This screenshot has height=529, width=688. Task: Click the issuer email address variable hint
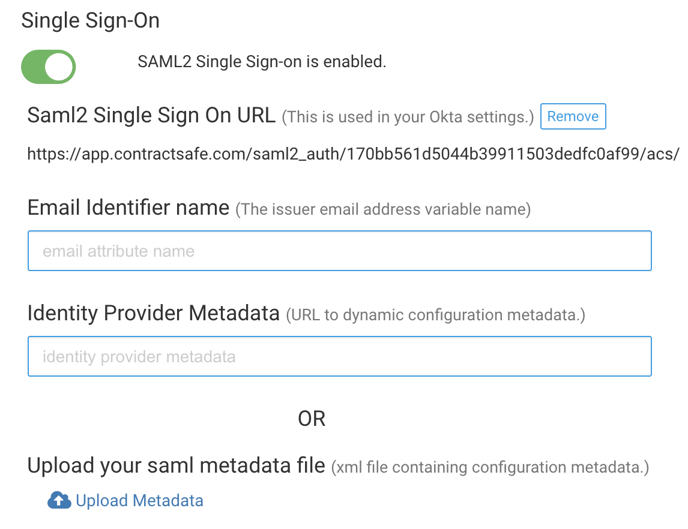383,209
